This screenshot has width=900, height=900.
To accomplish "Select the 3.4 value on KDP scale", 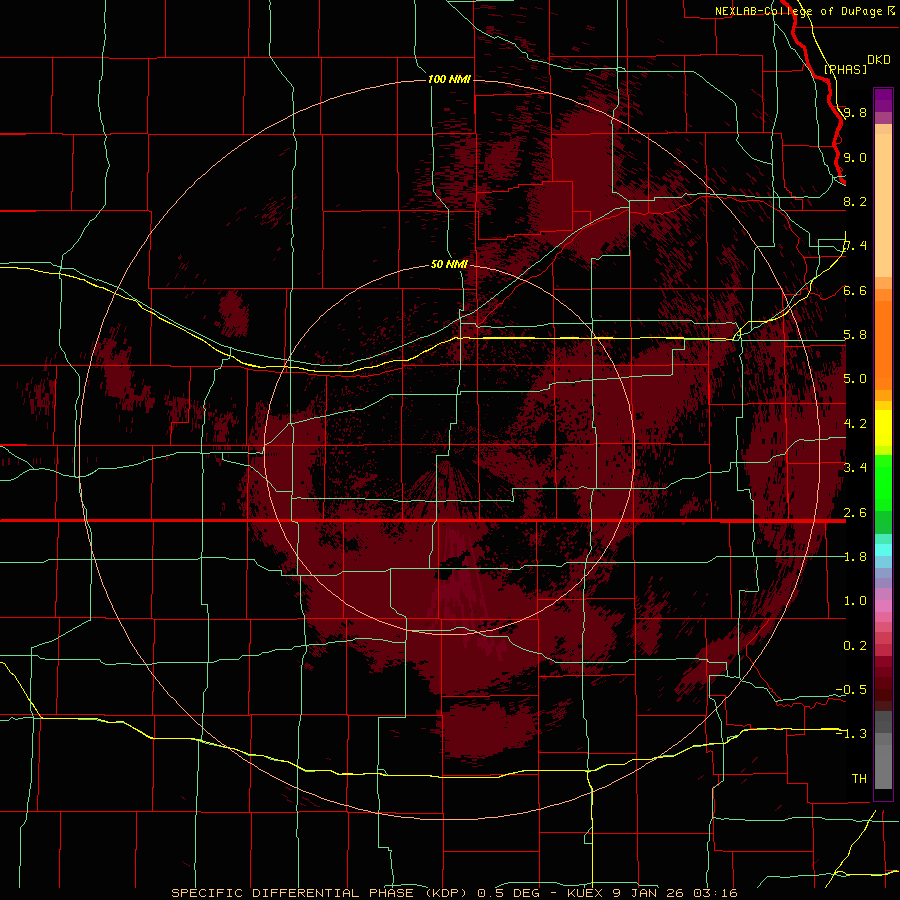I will coord(855,468).
